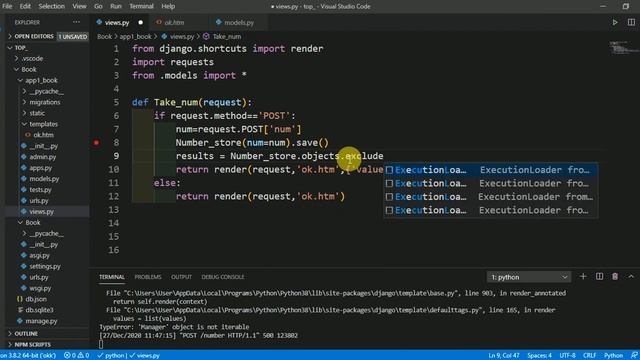Expand the .vscode folder
This screenshot has width=640, height=360.
coord(32,58)
